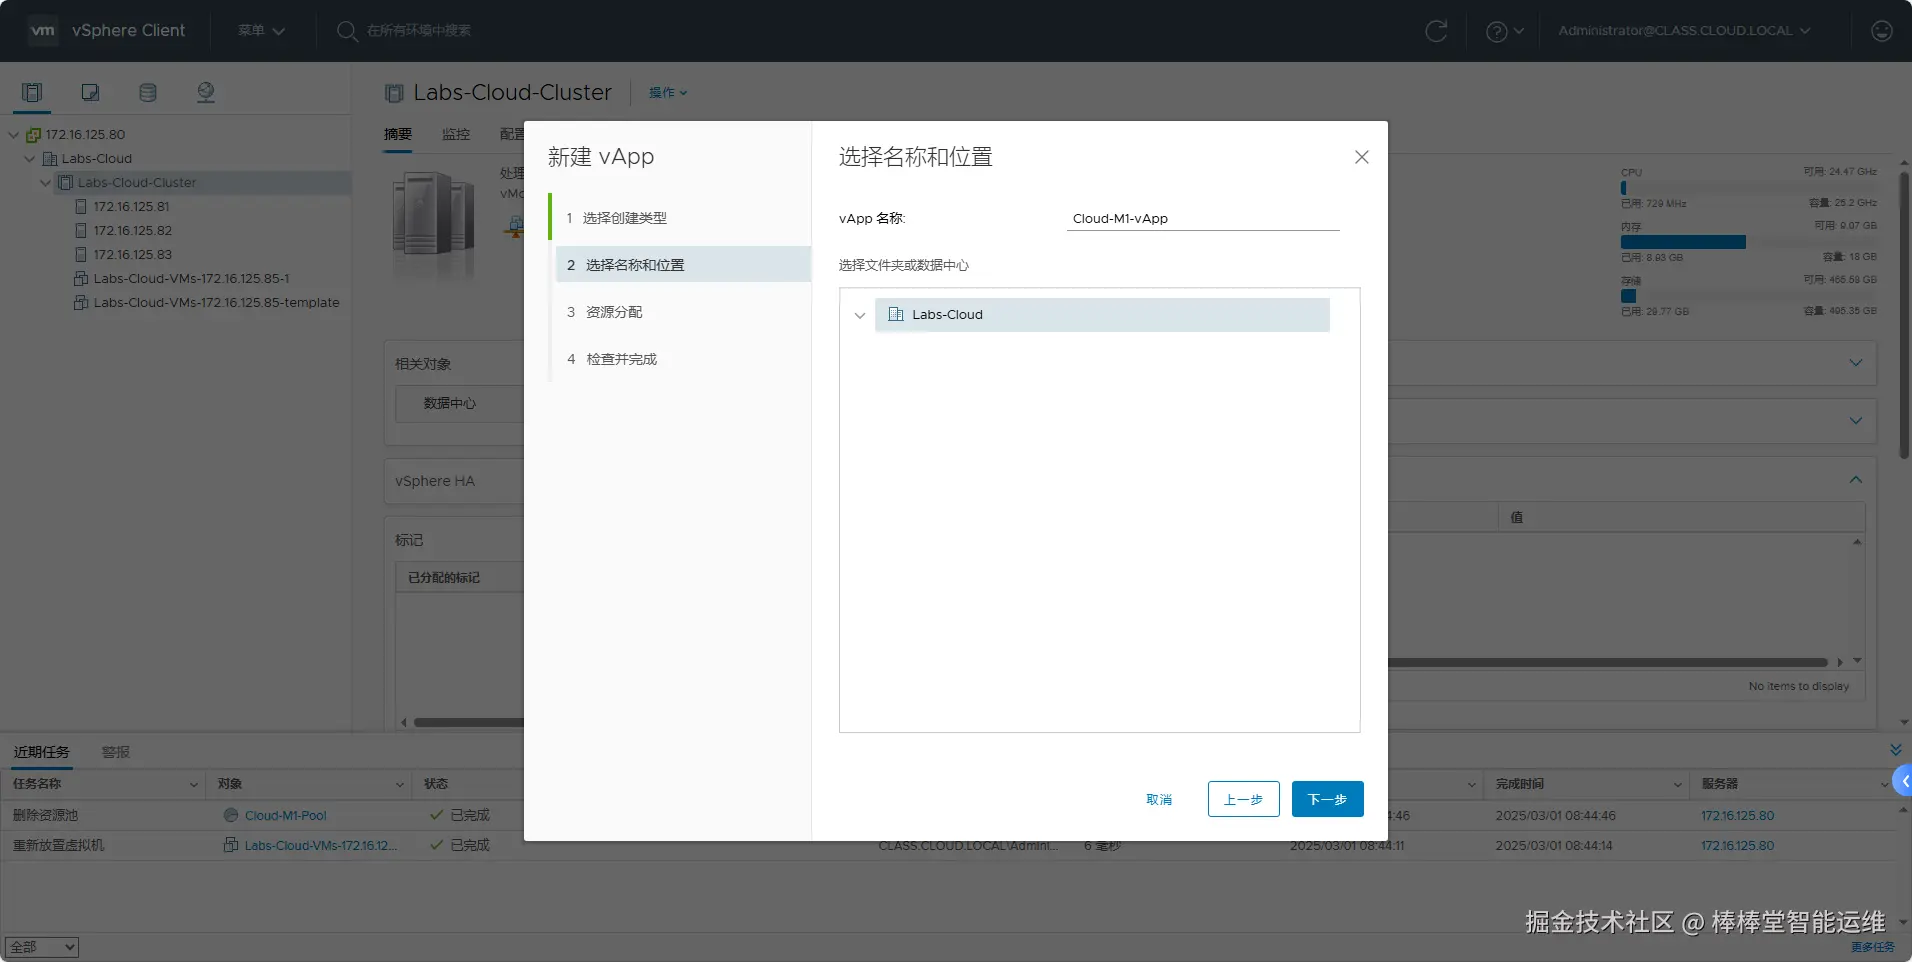Click the 上一步 back button
Viewport: 1912px width, 962px height.
[x=1243, y=799]
